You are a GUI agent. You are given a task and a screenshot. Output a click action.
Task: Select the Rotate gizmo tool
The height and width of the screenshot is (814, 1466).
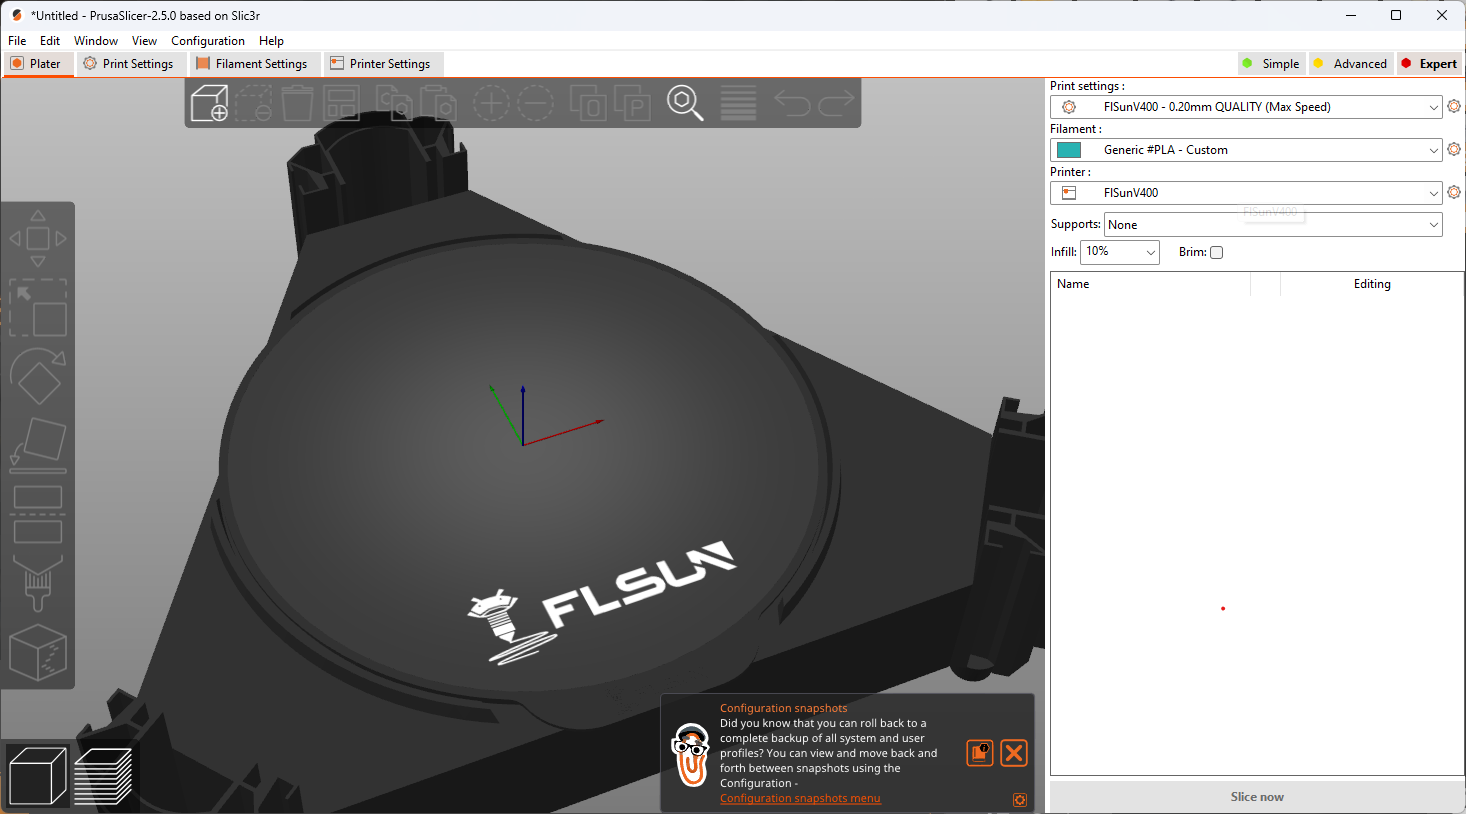[38, 376]
